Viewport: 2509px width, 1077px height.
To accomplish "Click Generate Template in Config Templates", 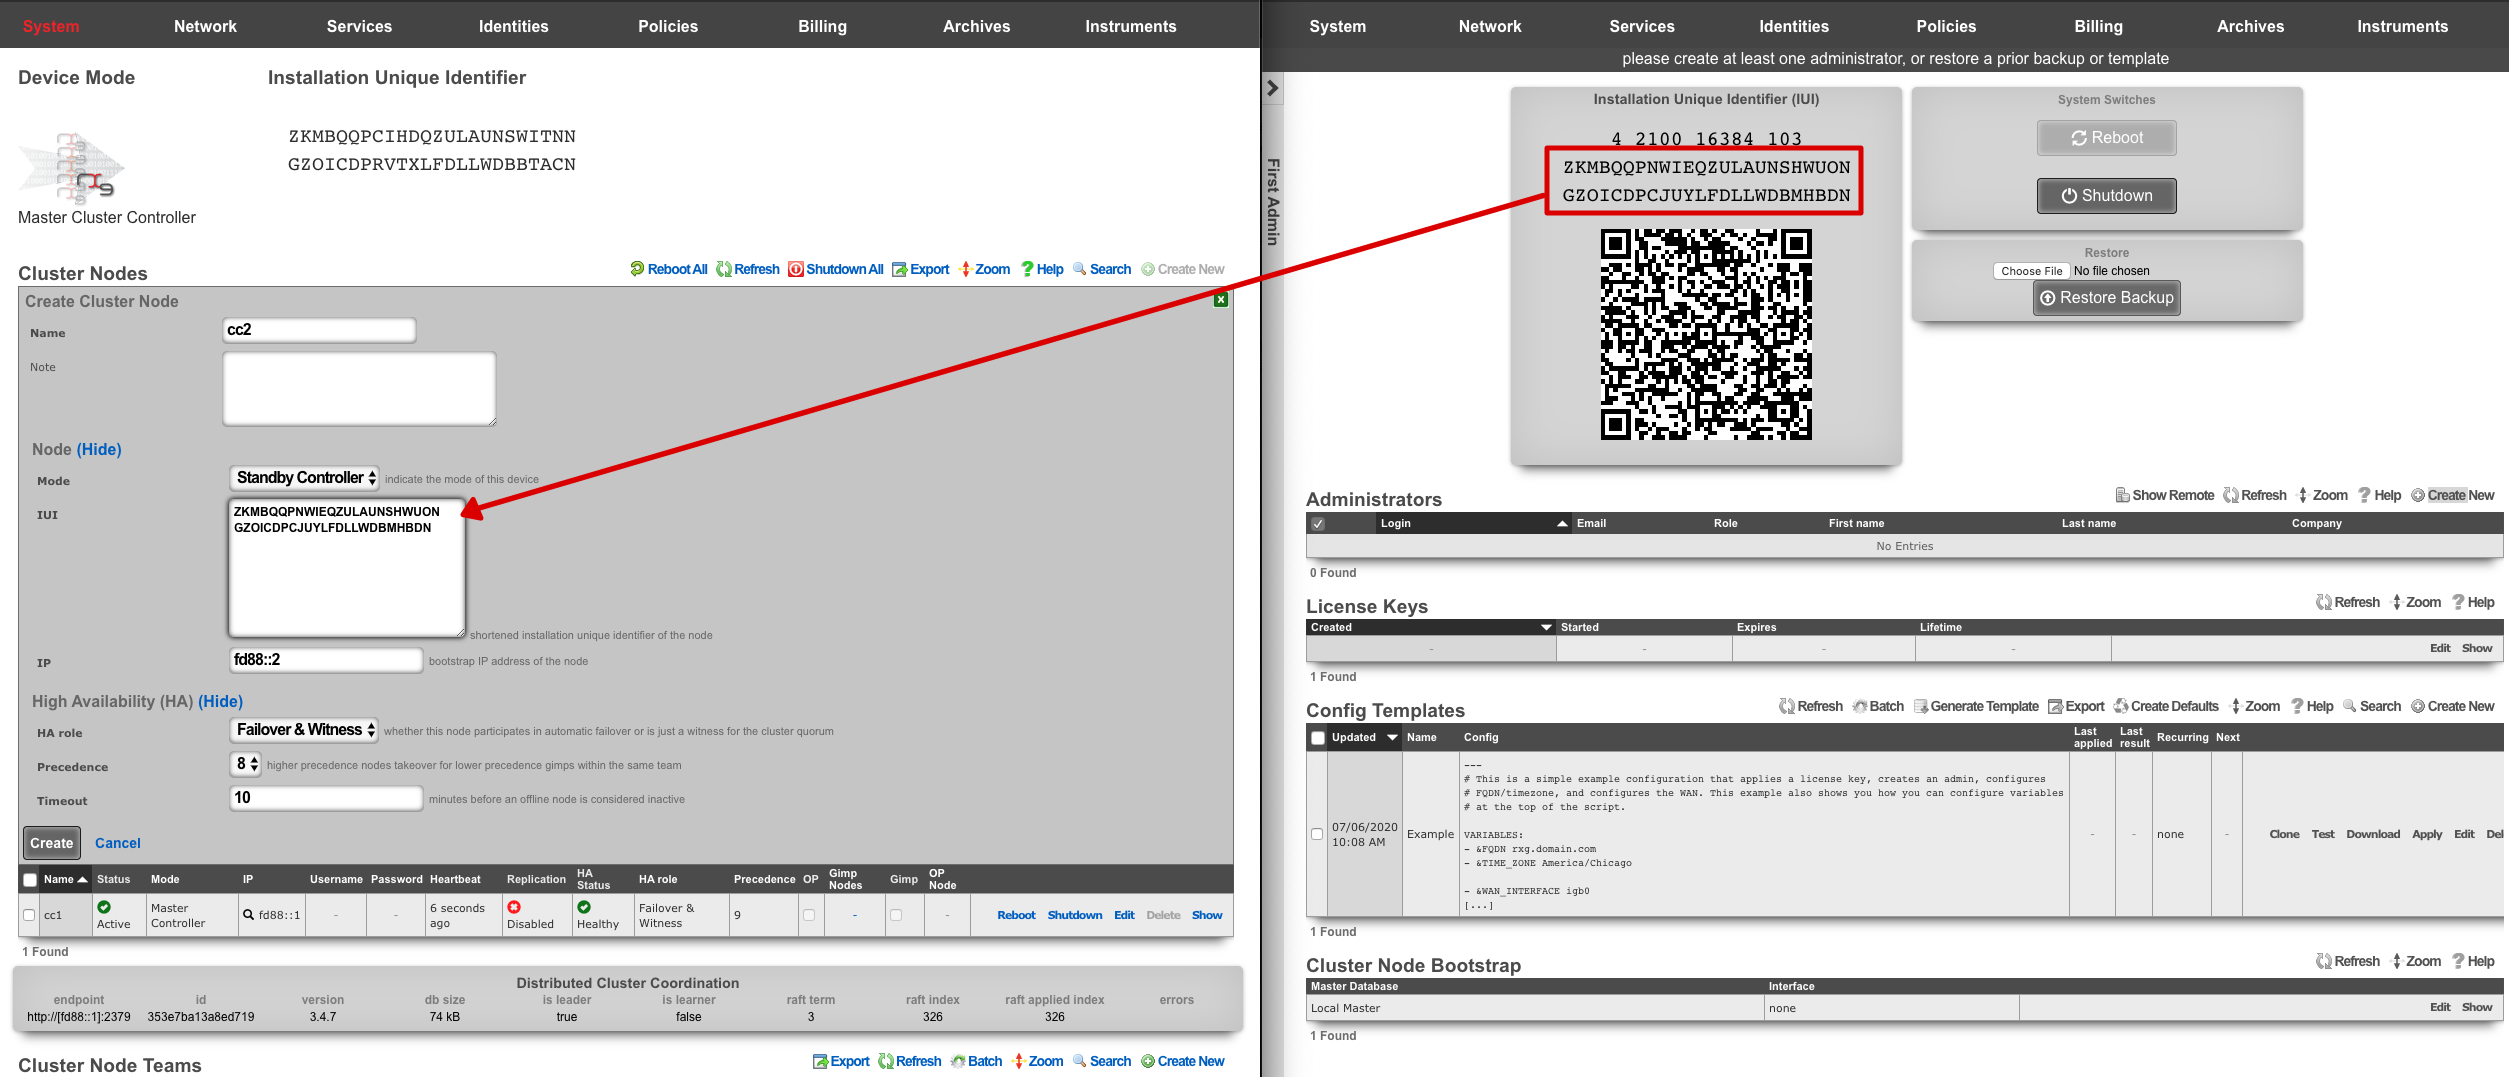I will pyautogui.click(x=1975, y=706).
